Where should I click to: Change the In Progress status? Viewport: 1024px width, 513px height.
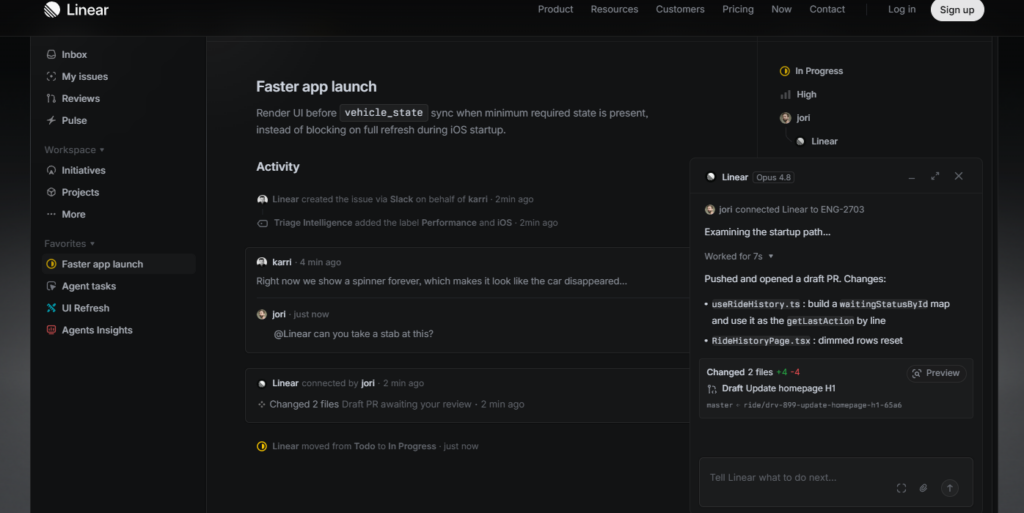811,71
